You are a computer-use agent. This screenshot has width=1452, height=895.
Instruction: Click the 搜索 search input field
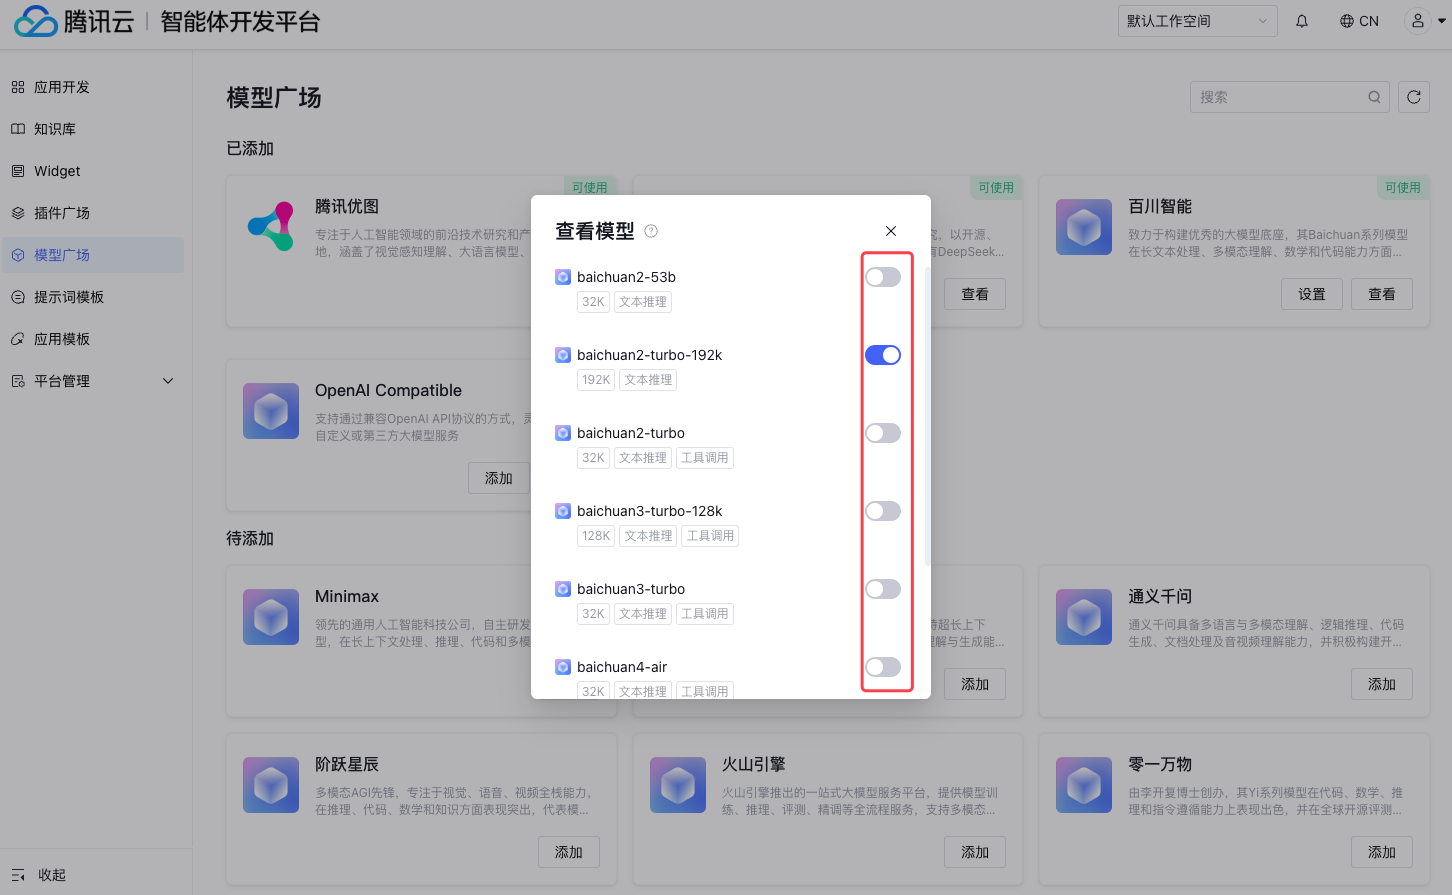[1290, 97]
